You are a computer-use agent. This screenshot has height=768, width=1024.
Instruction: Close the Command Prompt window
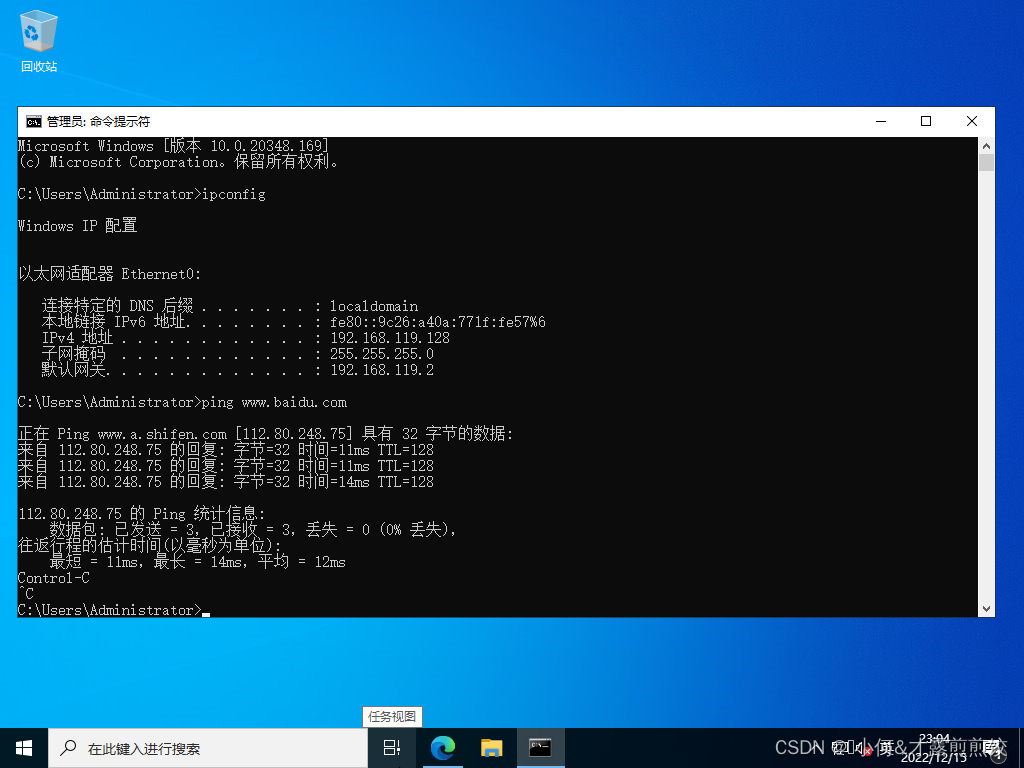(972, 121)
